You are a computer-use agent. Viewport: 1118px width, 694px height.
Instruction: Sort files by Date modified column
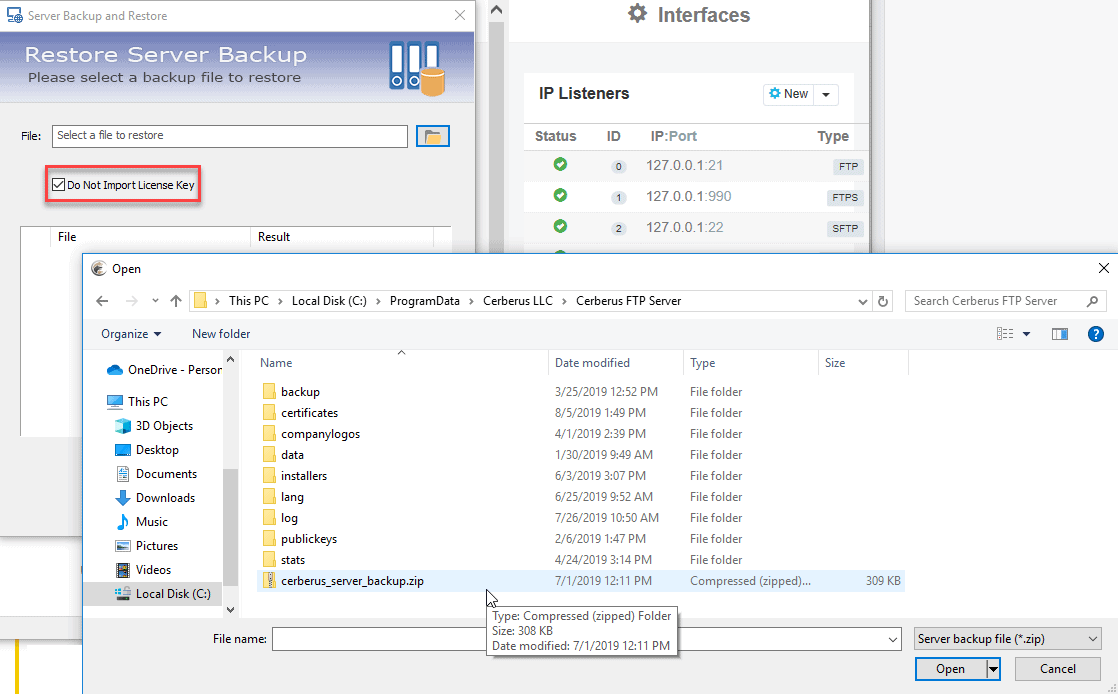(x=592, y=363)
